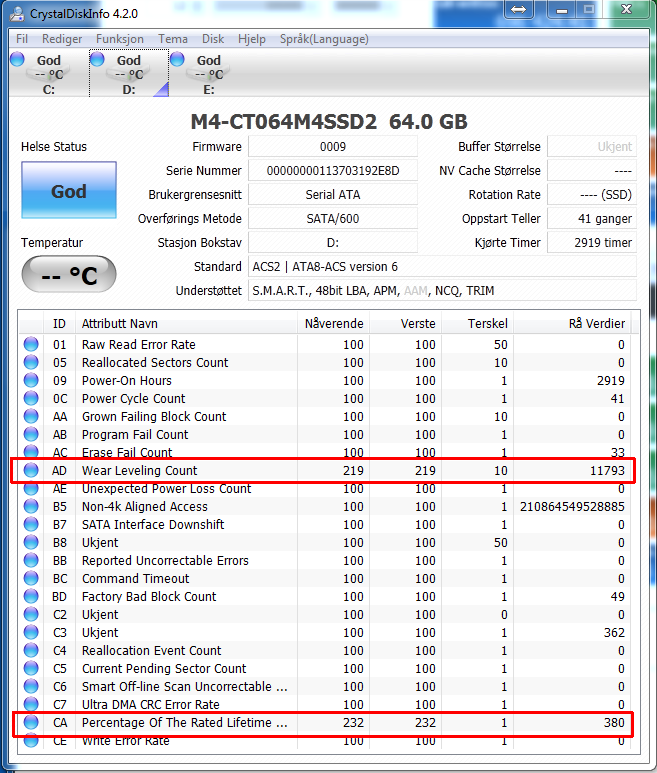657x773 pixels.
Task: Click the status orb for Ultra DMA CRC Error Rate
Action: pyautogui.click(x=31, y=704)
